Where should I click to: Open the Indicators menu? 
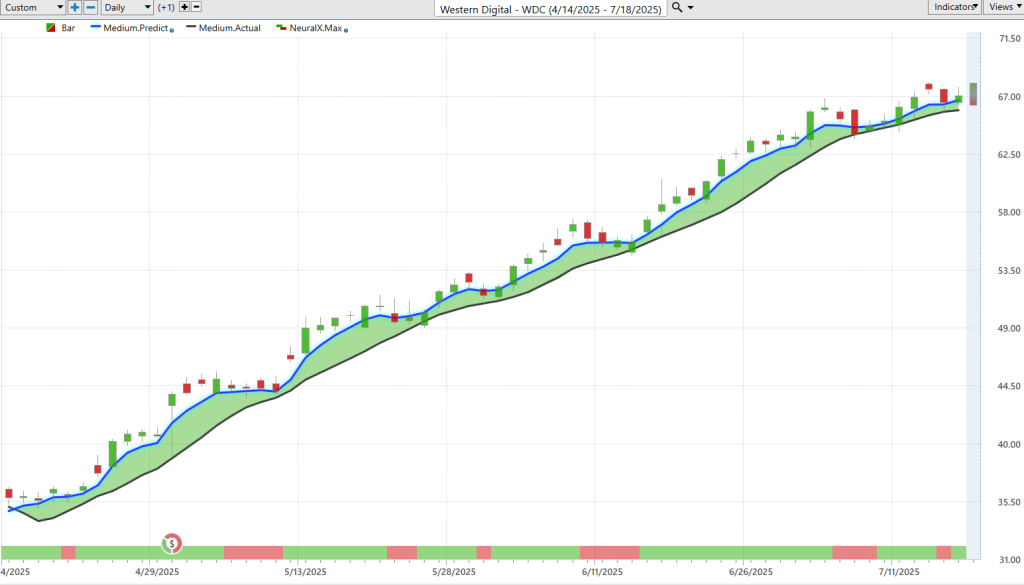coord(955,7)
